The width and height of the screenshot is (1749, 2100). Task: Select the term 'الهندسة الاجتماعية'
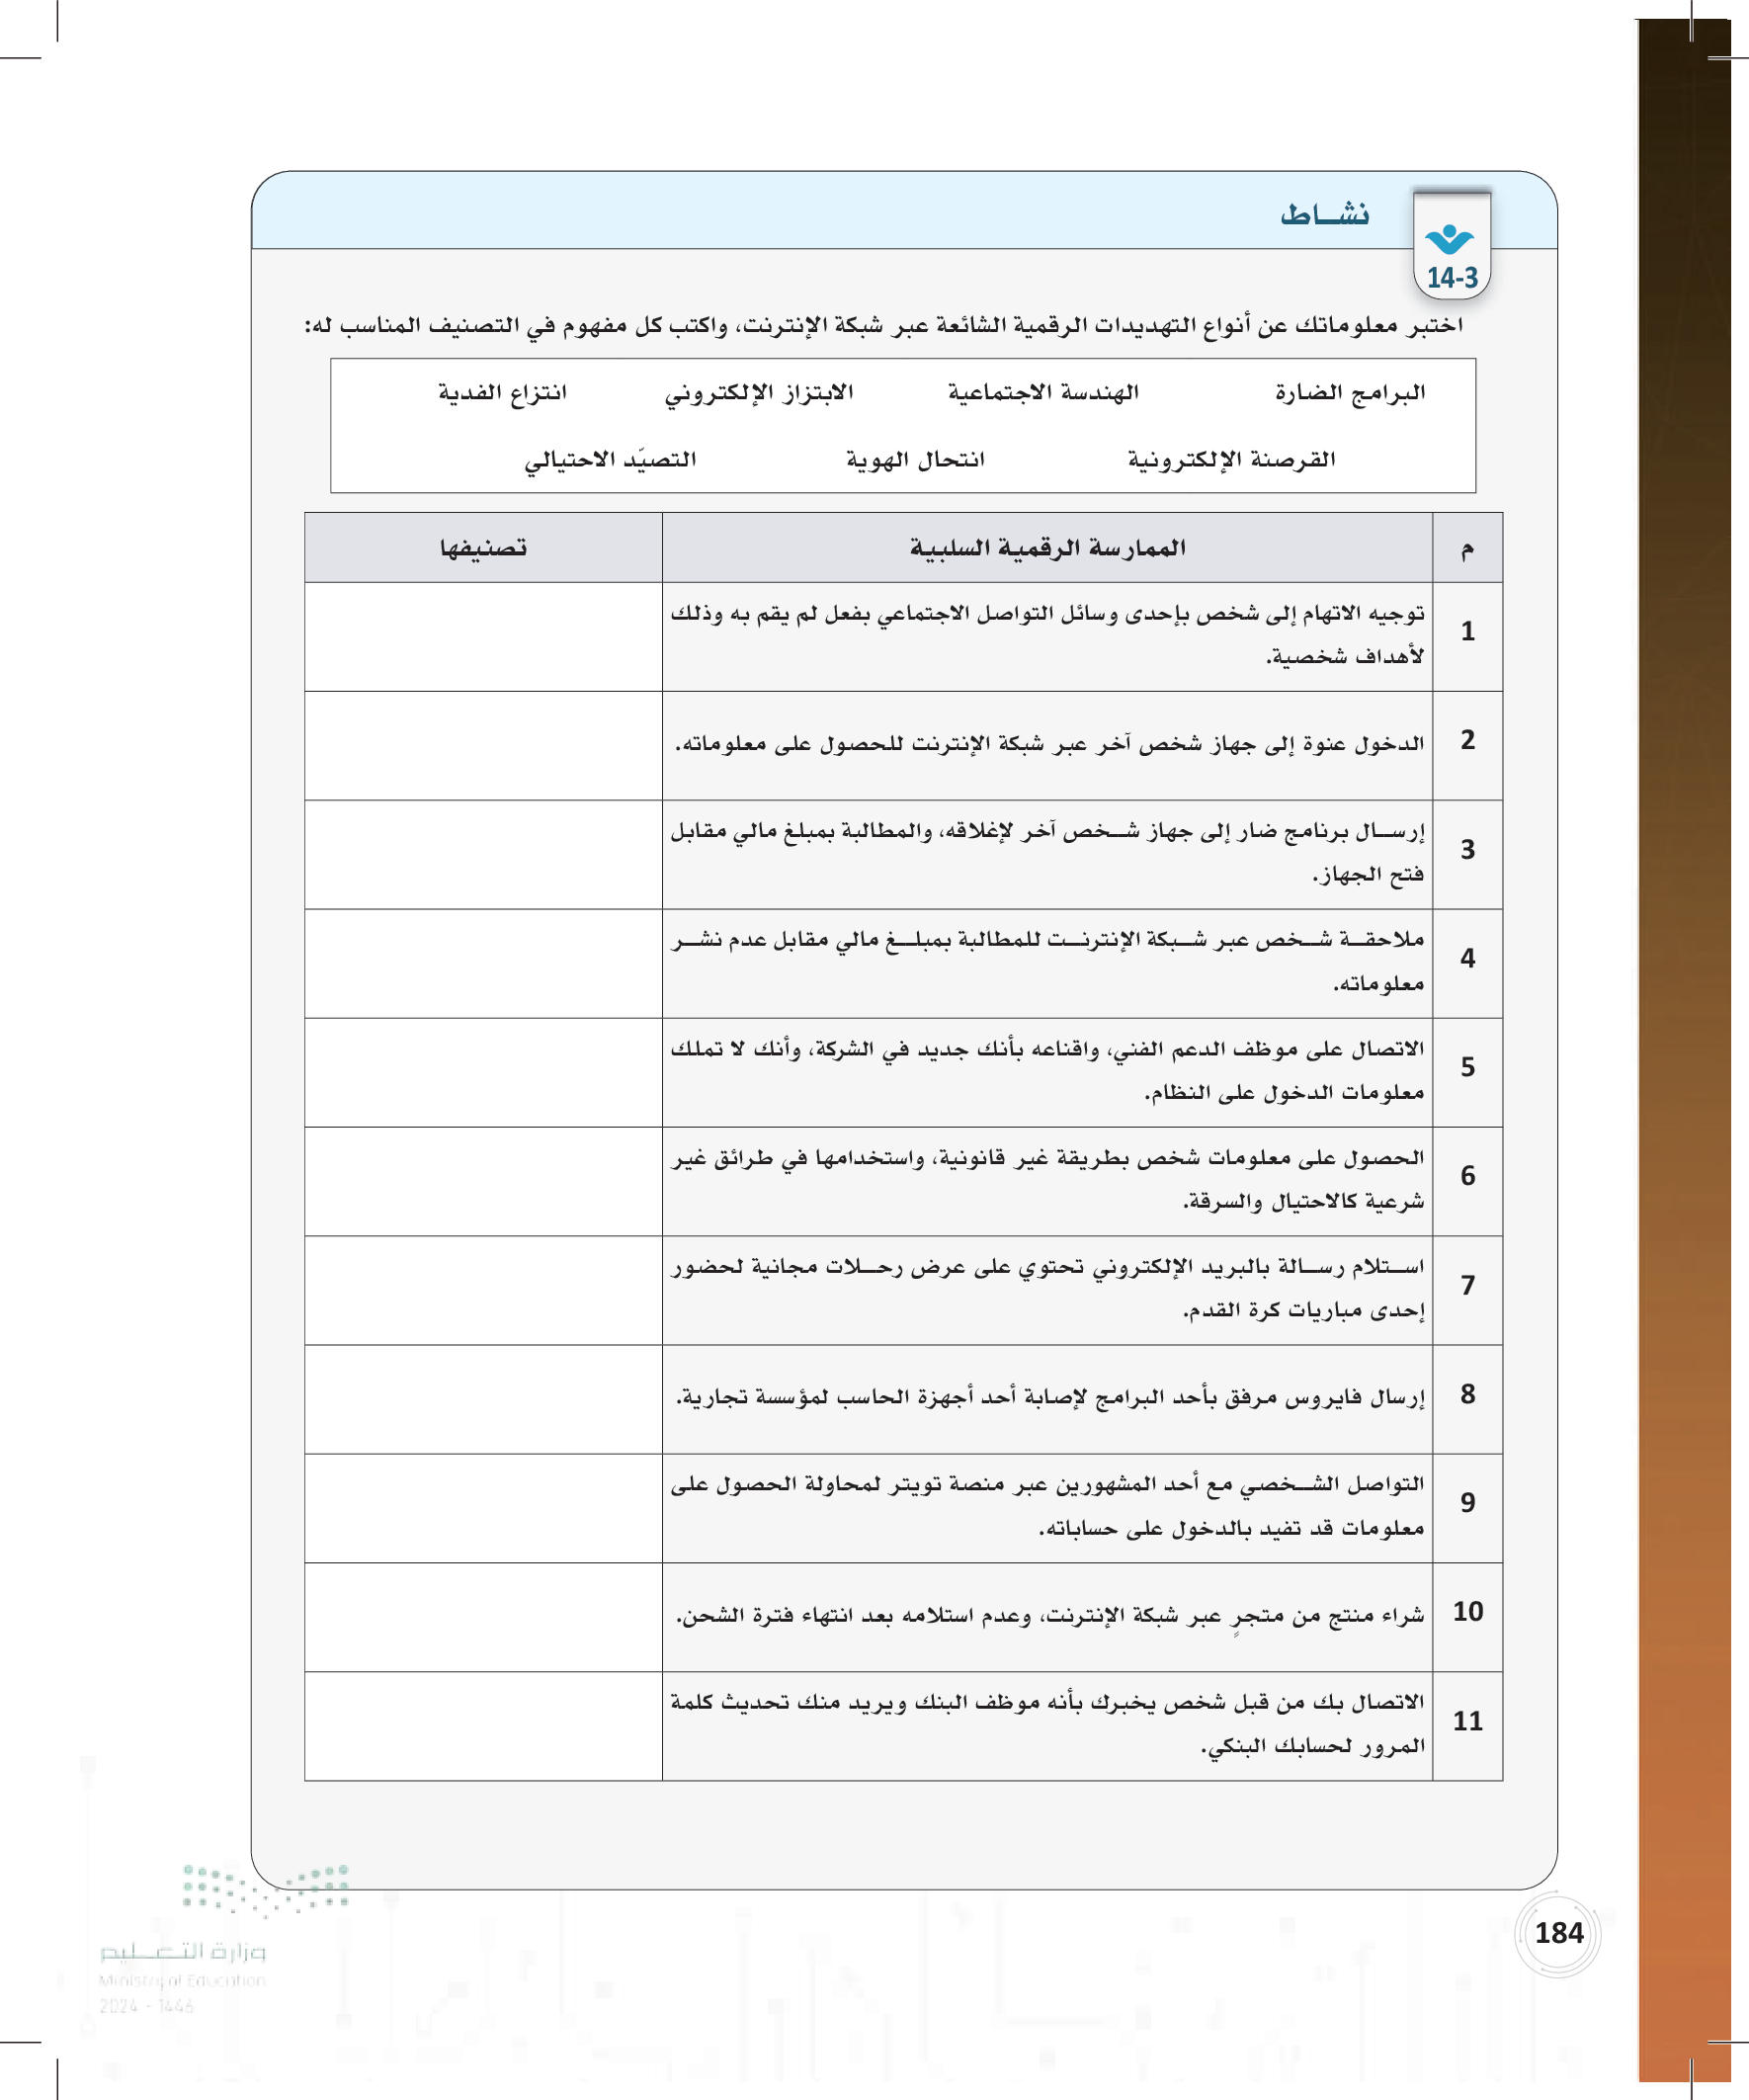click(1043, 393)
